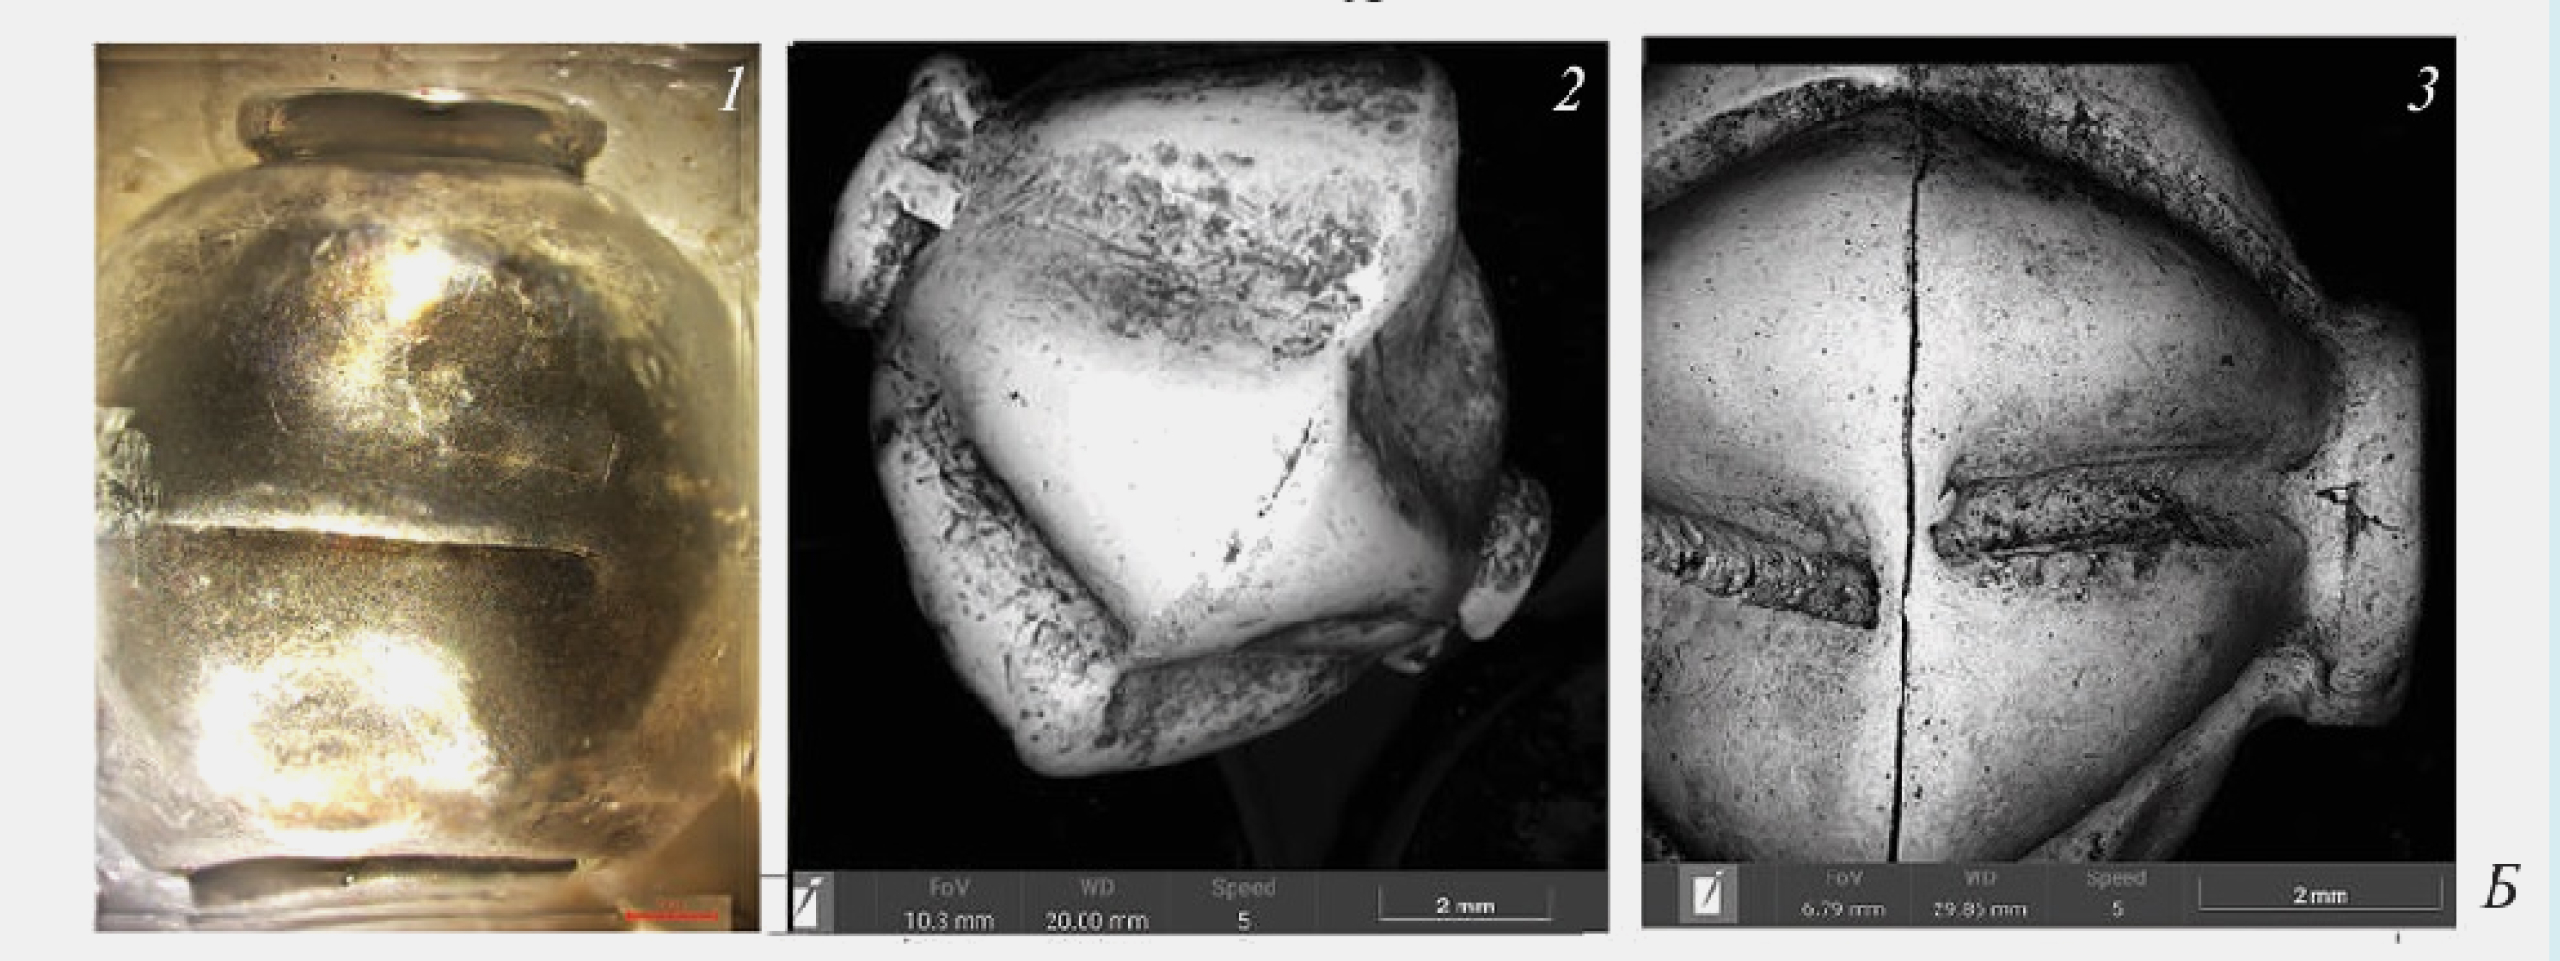The height and width of the screenshot is (961, 2560).
Task: Click the WD 29.85 mm readout
Action: (x=1979, y=908)
